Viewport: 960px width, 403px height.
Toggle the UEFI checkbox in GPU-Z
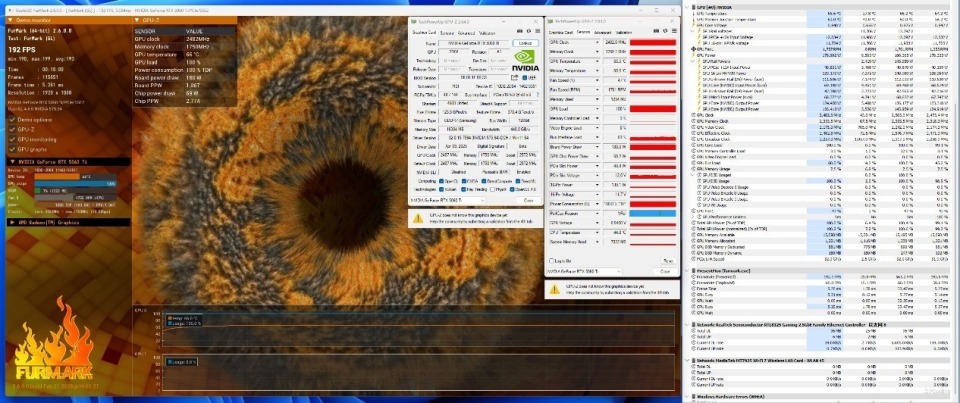(x=525, y=78)
